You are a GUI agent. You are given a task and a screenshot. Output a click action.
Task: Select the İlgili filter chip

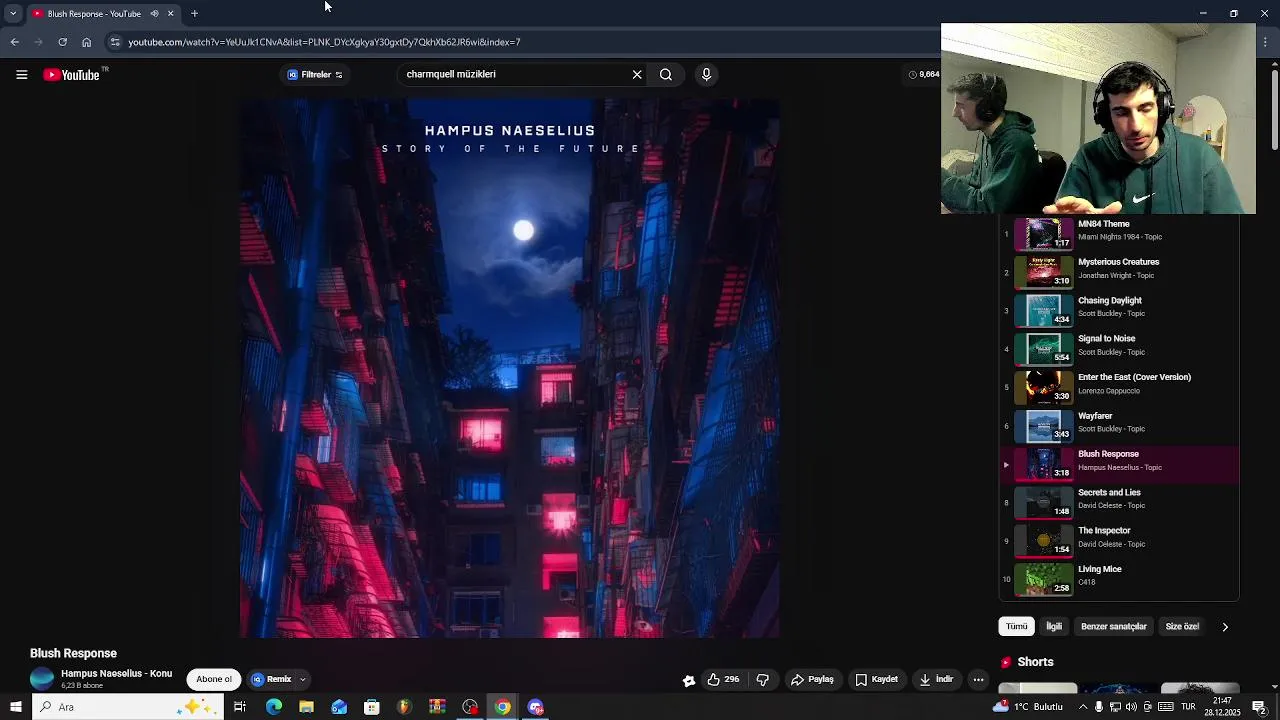pos(1054,626)
